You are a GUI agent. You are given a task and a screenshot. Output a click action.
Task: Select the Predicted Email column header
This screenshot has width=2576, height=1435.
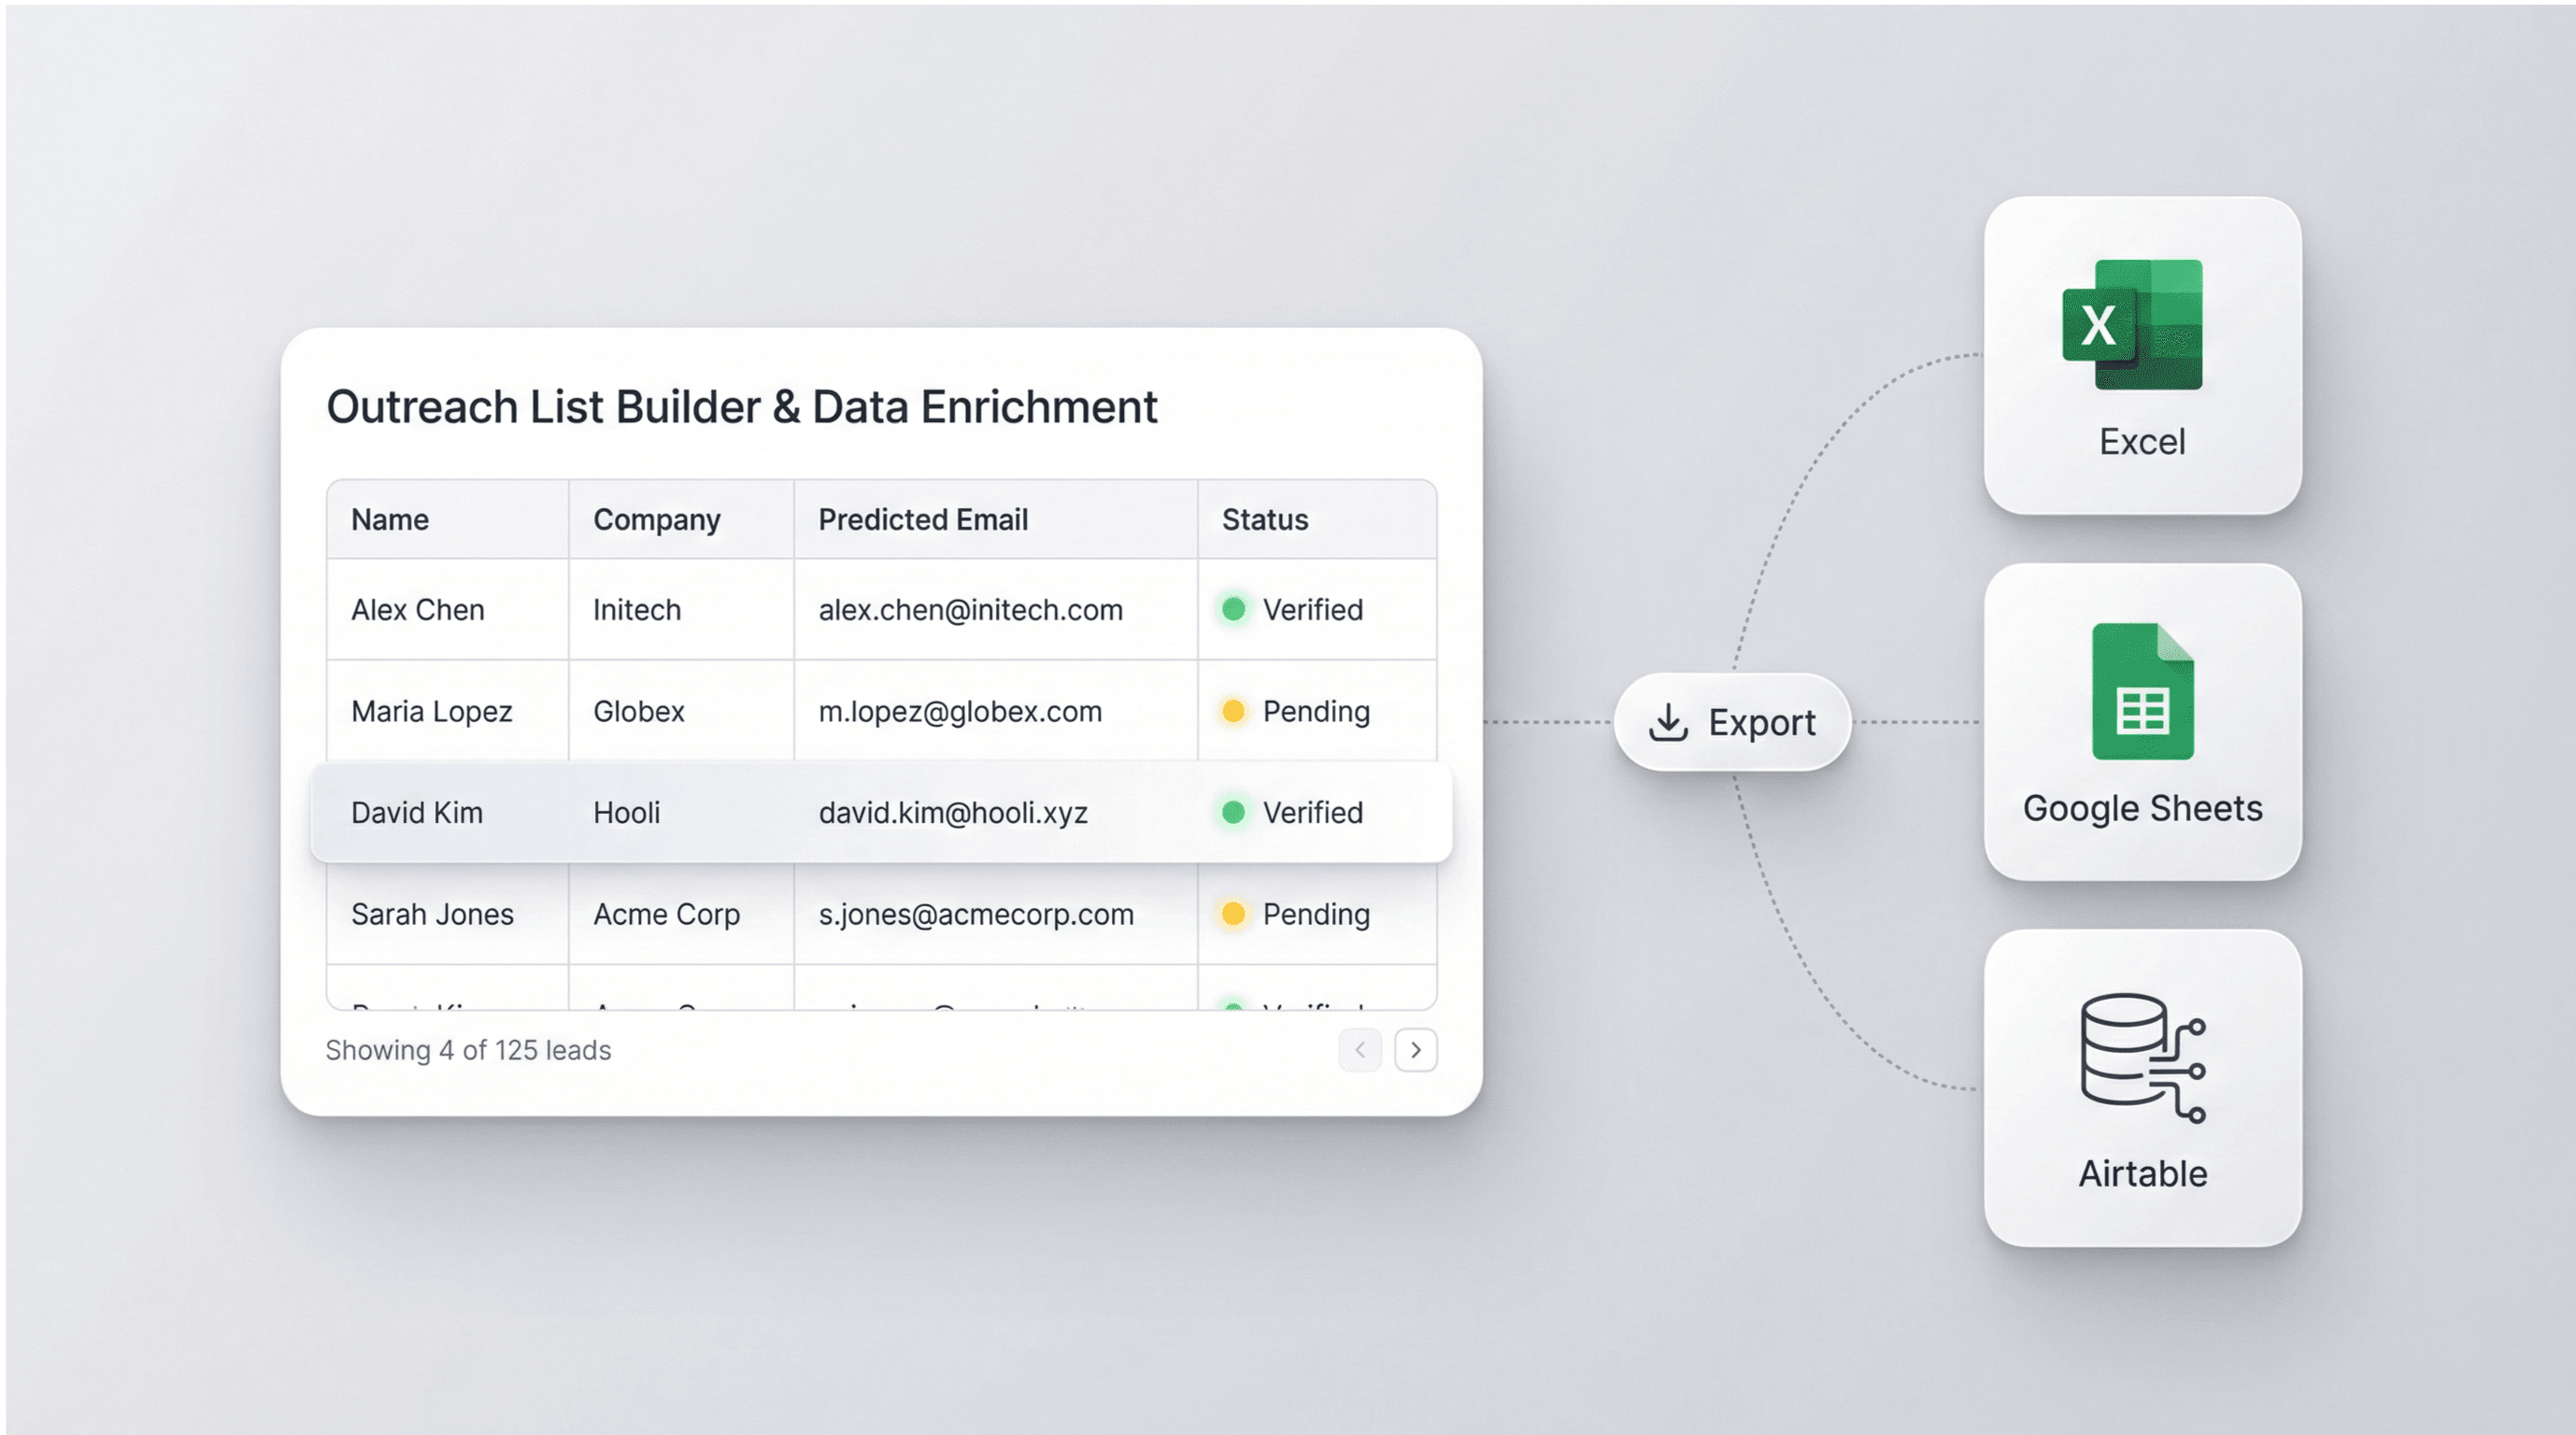pos(923,519)
